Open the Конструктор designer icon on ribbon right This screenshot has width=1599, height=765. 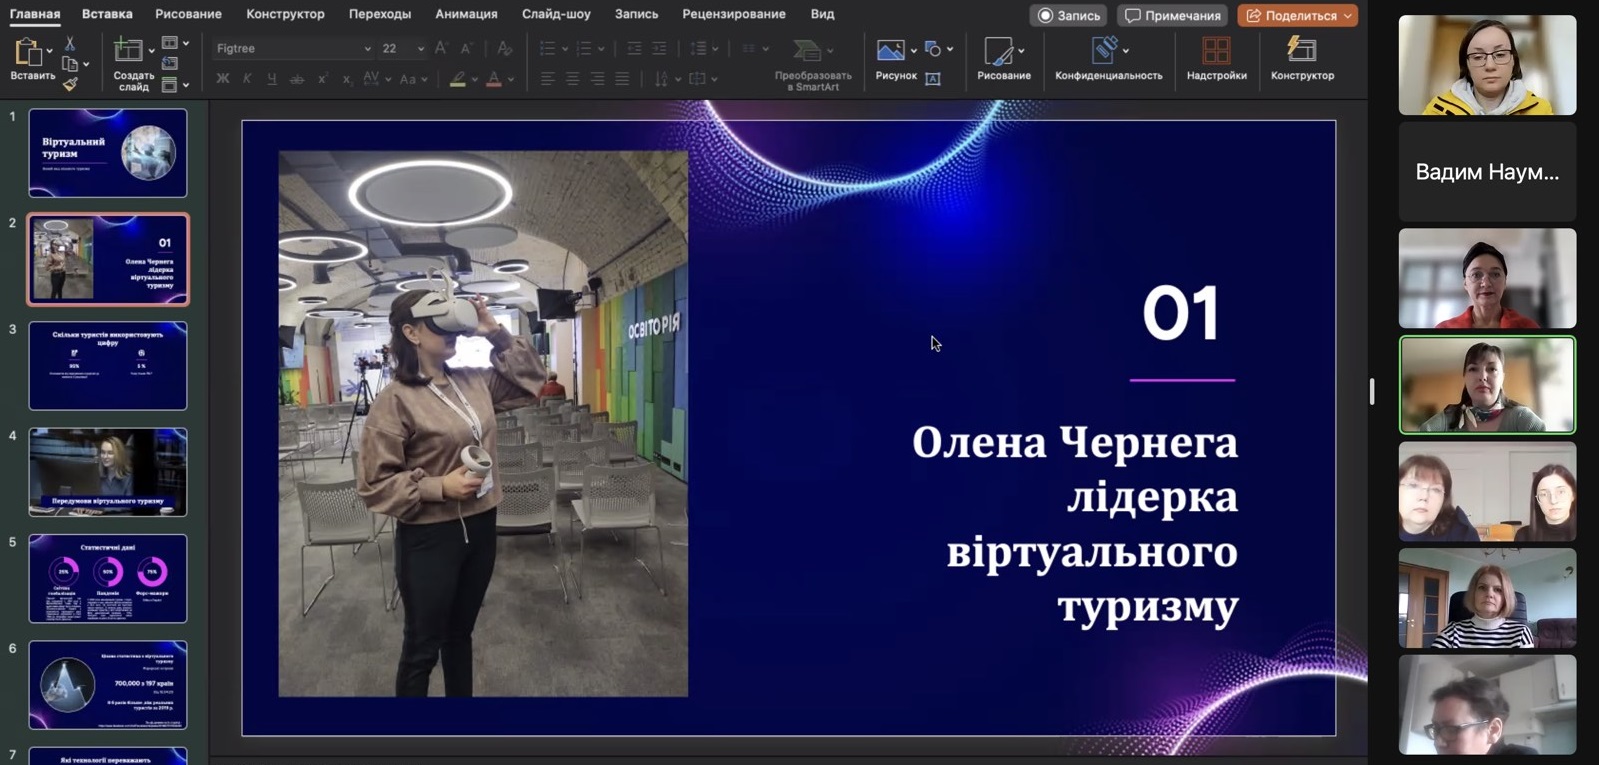(x=1302, y=50)
